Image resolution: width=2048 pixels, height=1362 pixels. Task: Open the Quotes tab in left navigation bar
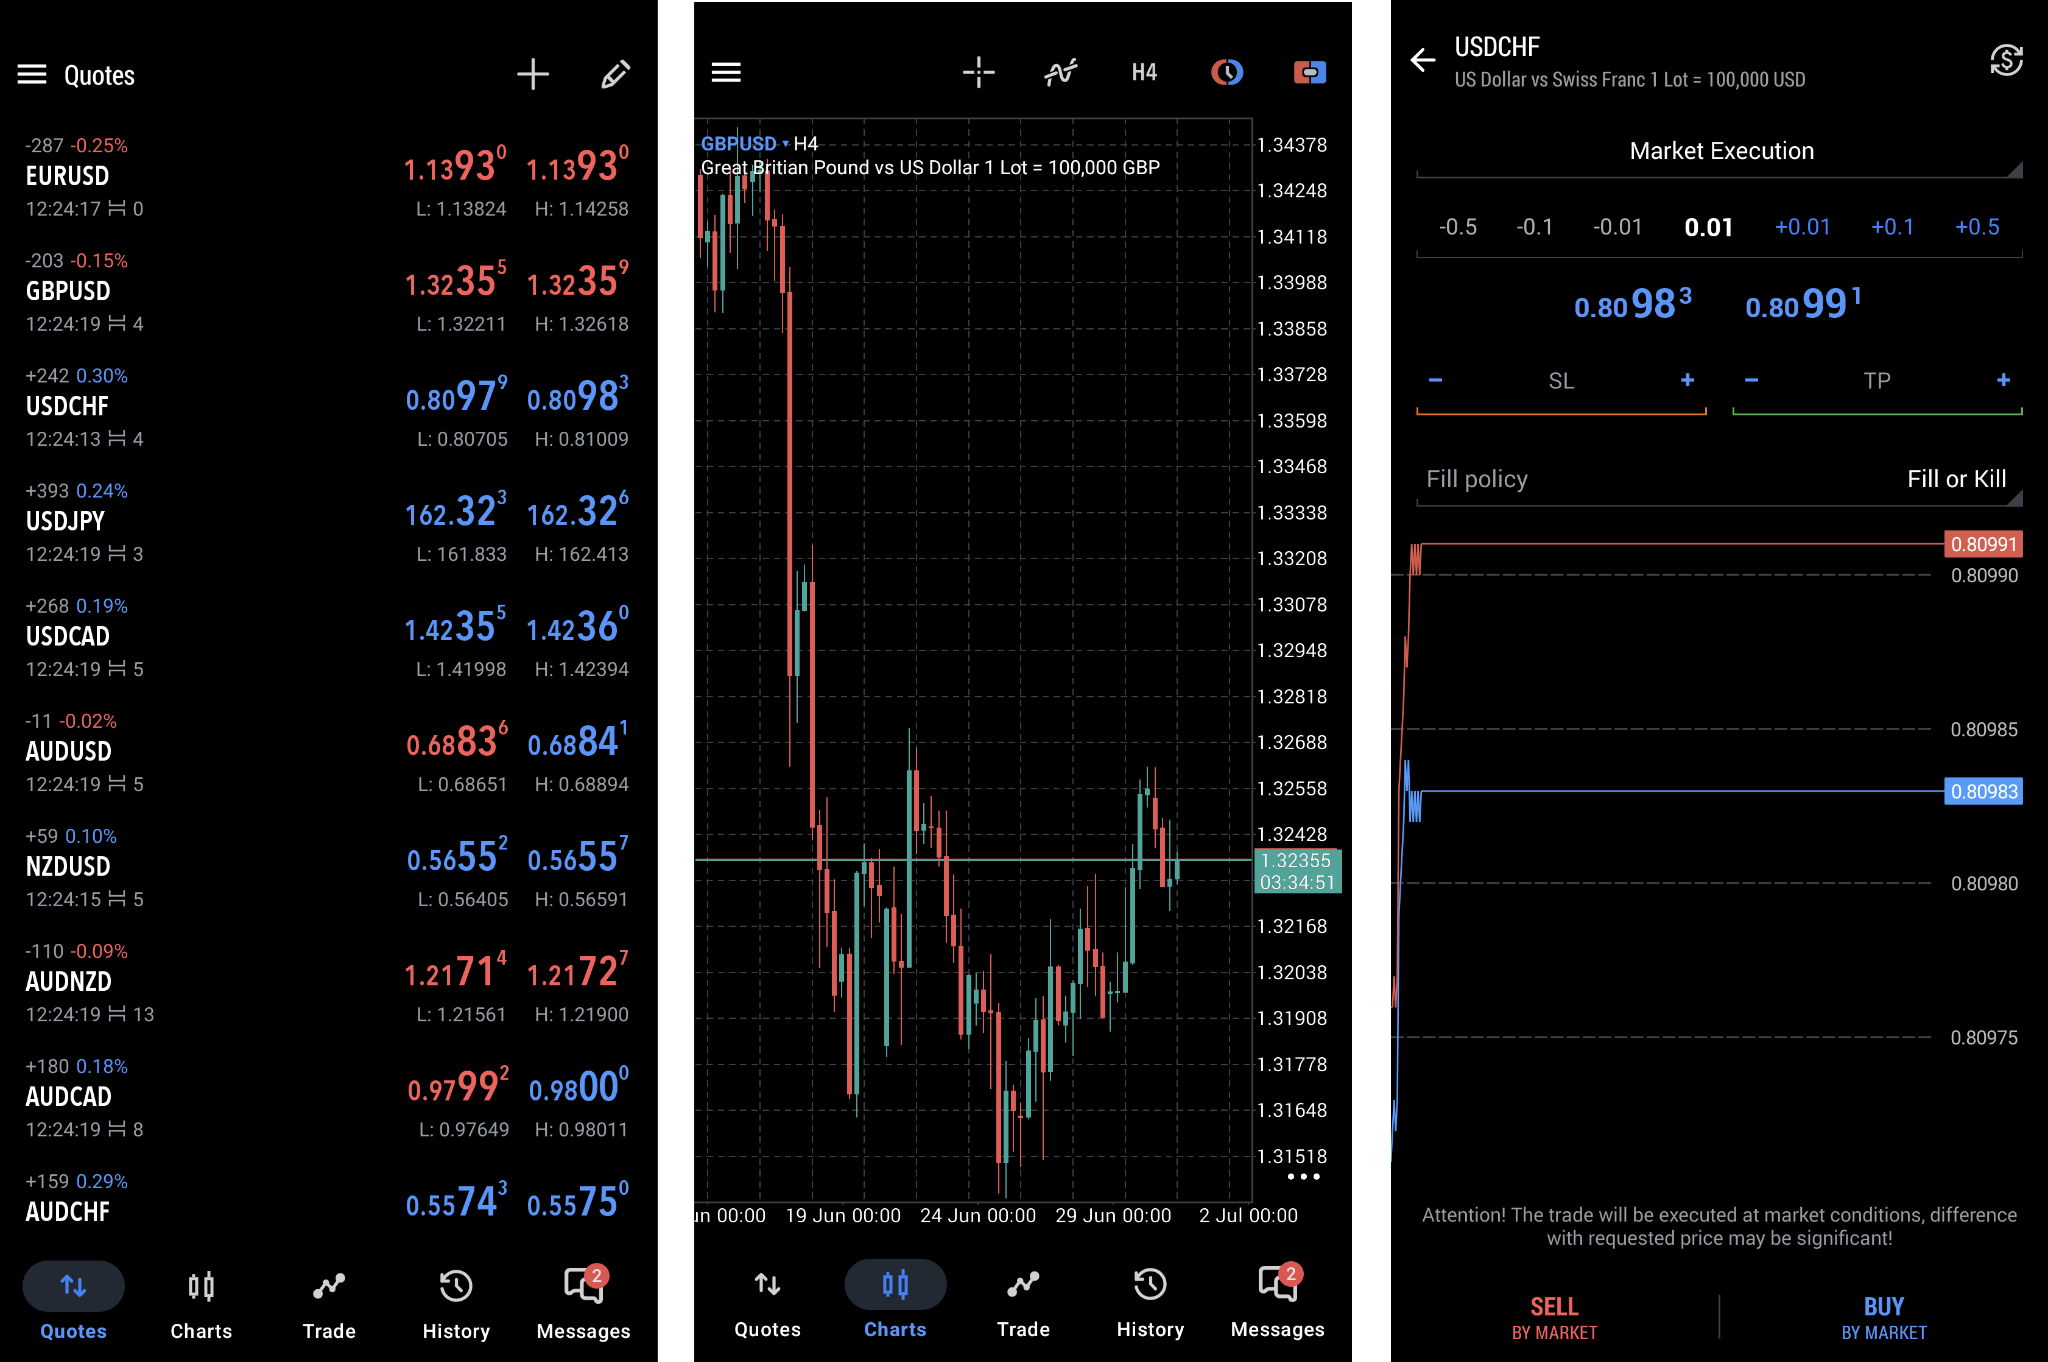click(73, 1302)
